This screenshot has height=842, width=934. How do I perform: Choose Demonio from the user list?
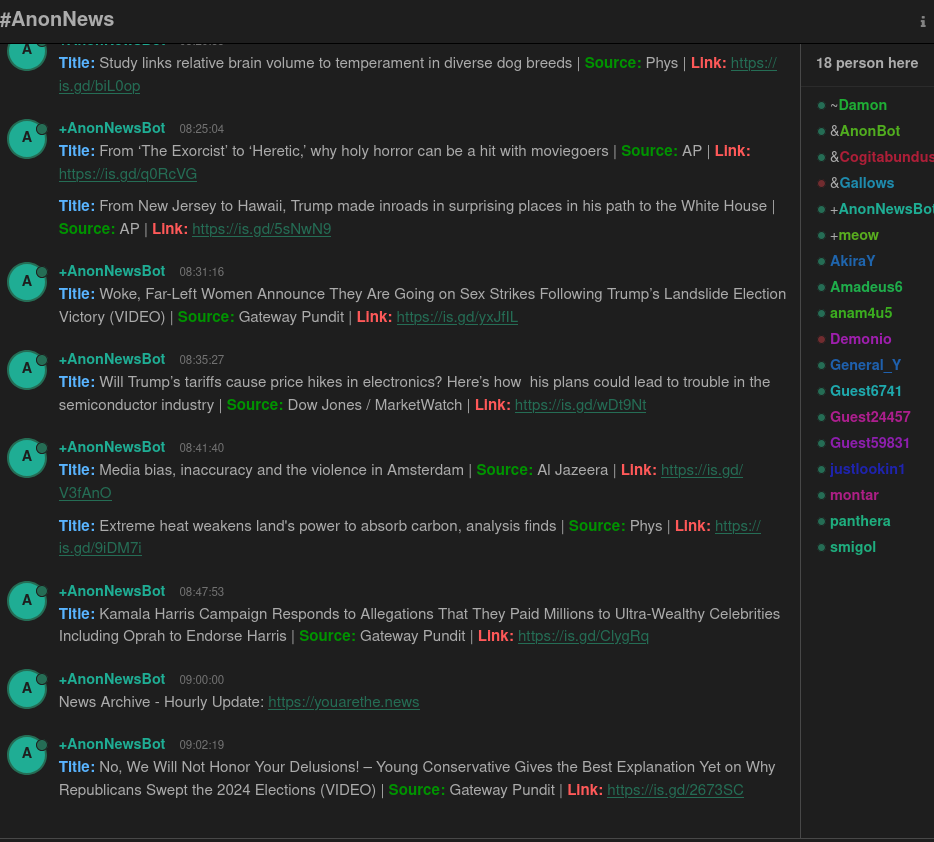[861, 339]
